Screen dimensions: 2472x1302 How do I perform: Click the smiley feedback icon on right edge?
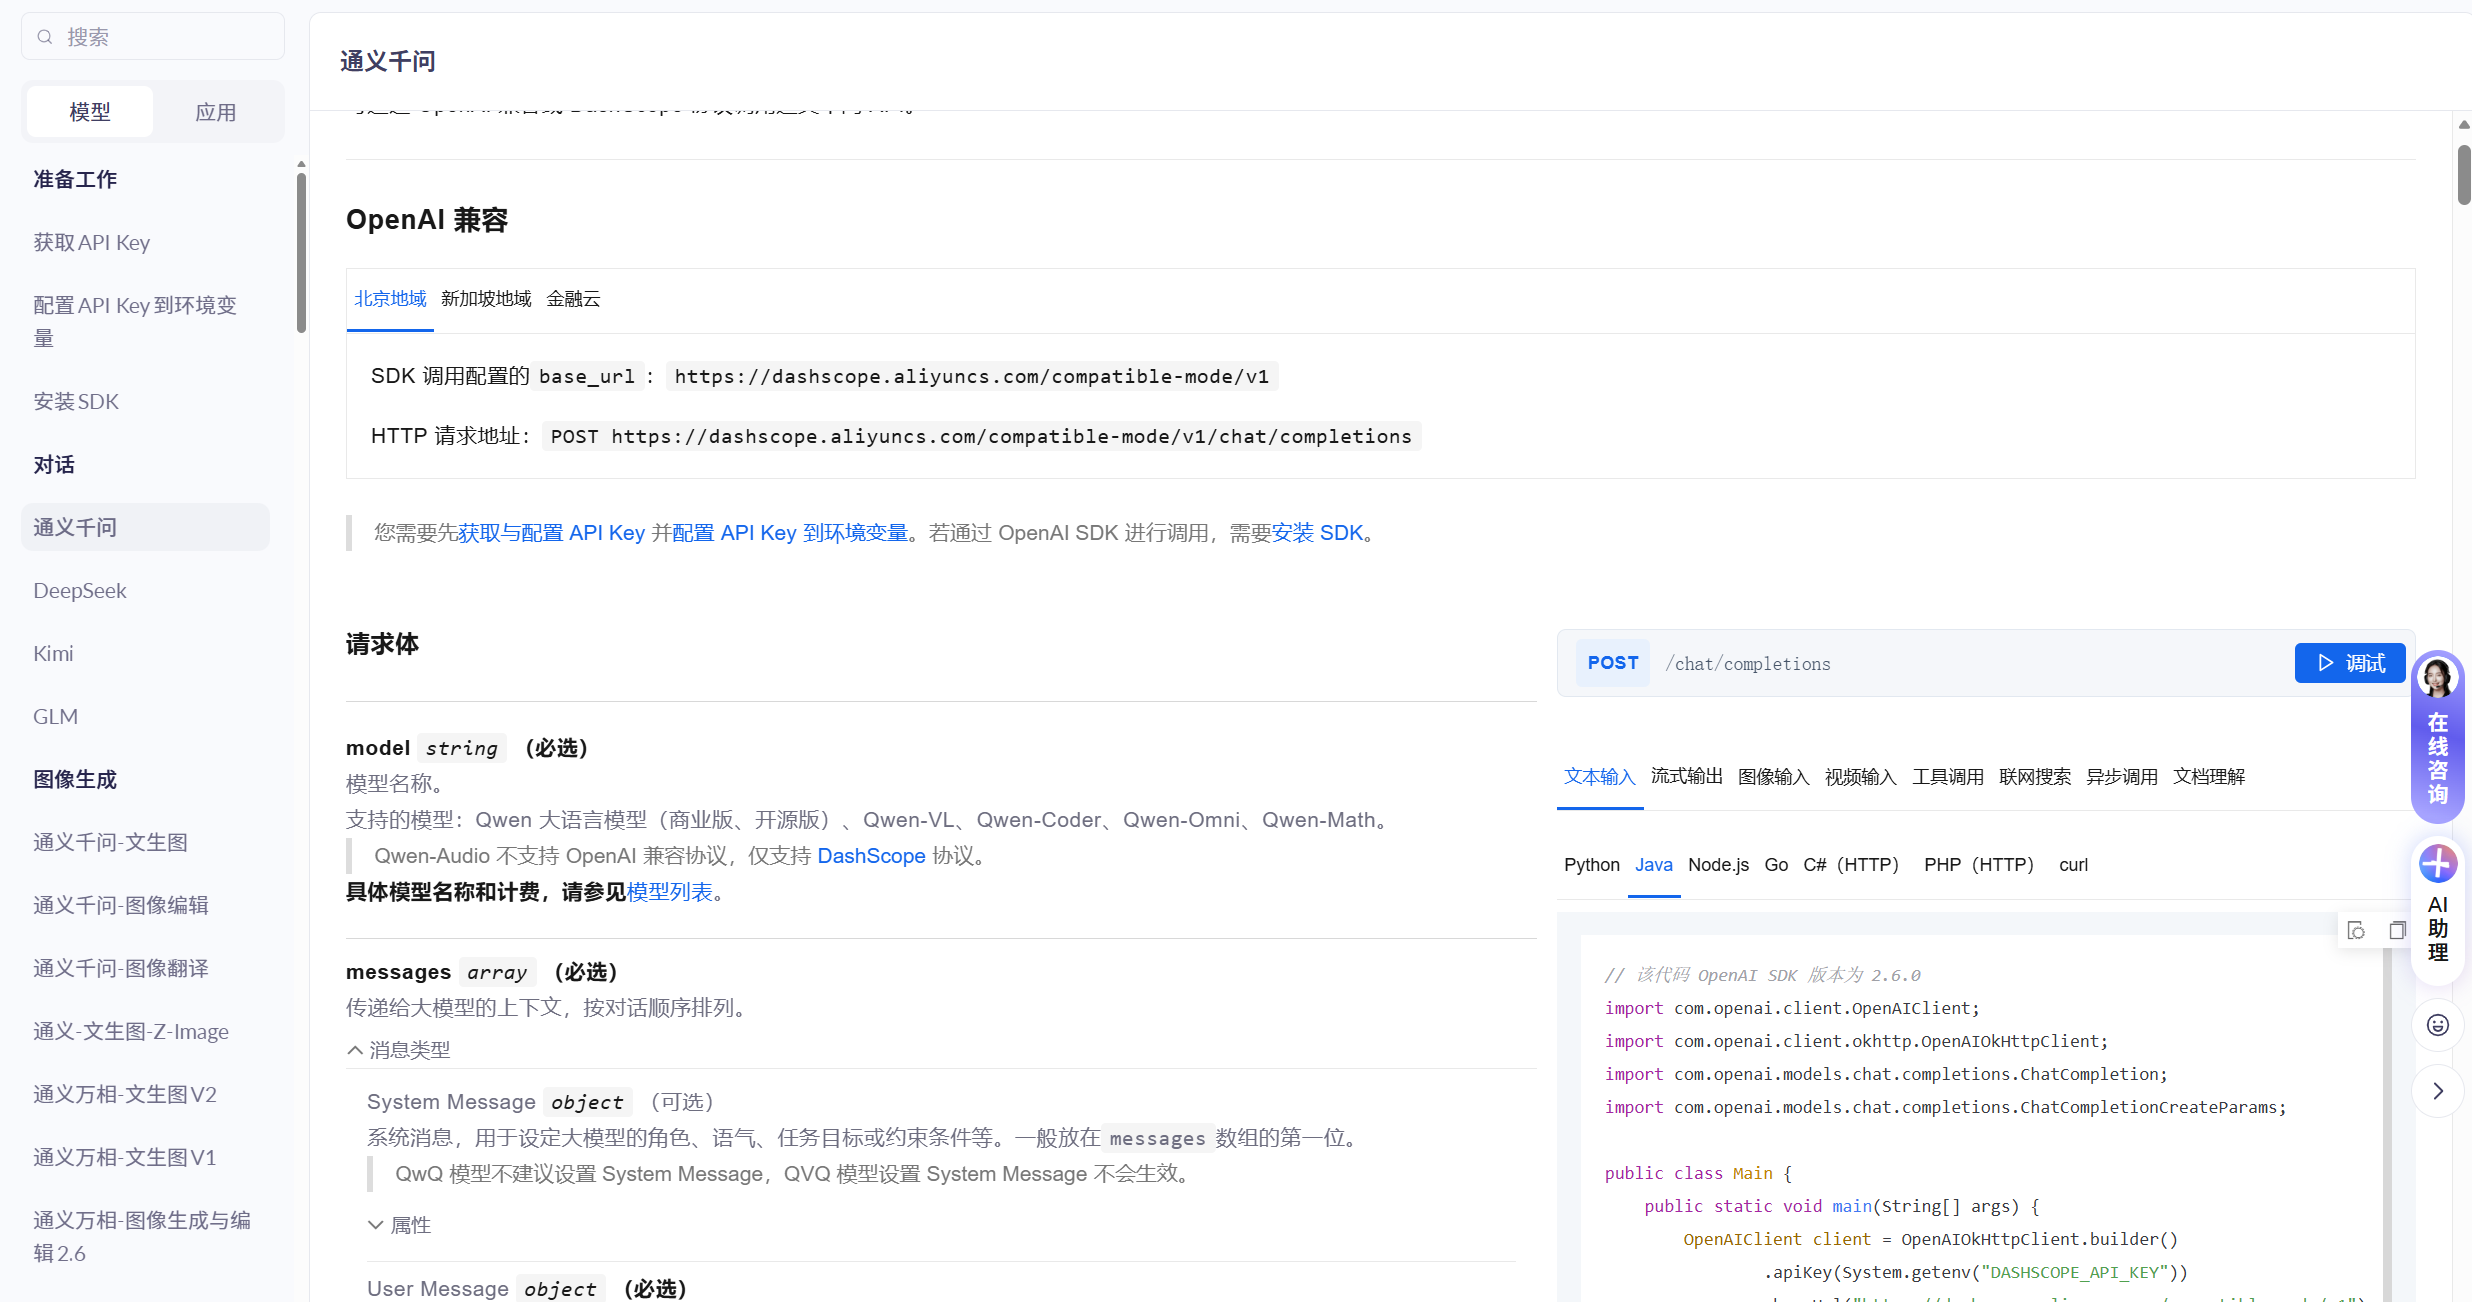(2437, 1024)
